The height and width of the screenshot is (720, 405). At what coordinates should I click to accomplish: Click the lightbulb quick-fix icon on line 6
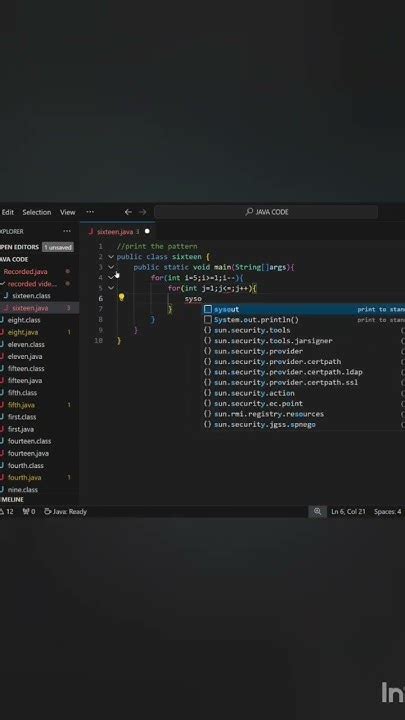click(x=121, y=297)
